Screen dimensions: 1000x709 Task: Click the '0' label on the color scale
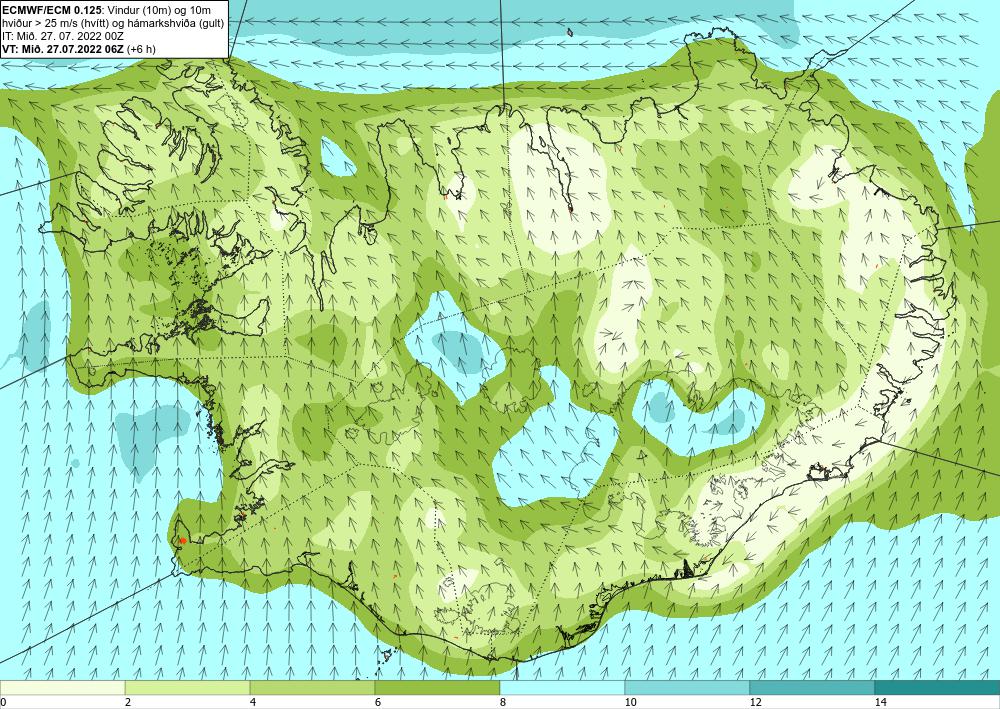3,702
